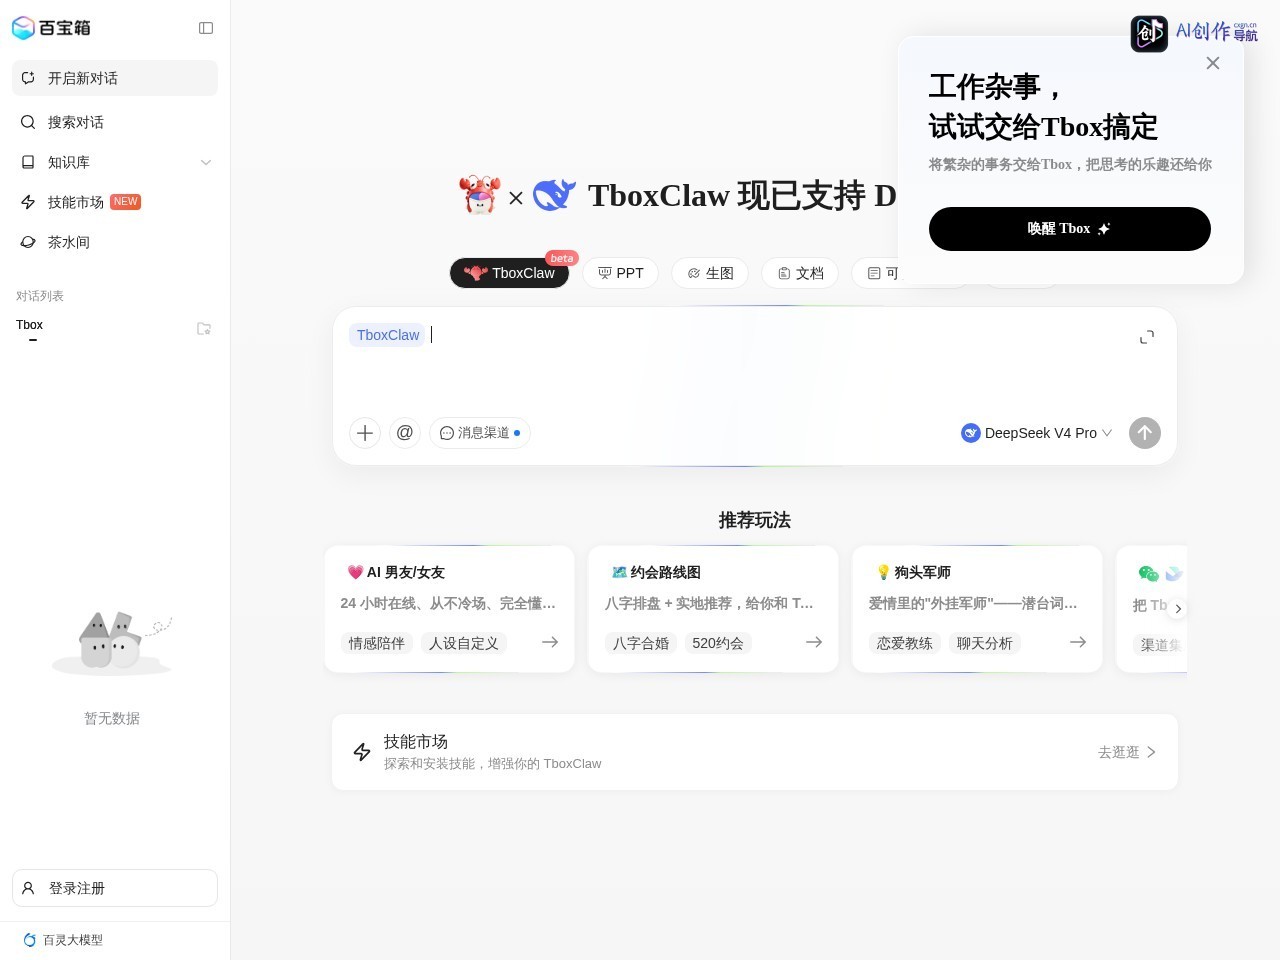
Task: Open the AI 男友/女友 card
Action: pyautogui.click(x=450, y=608)
